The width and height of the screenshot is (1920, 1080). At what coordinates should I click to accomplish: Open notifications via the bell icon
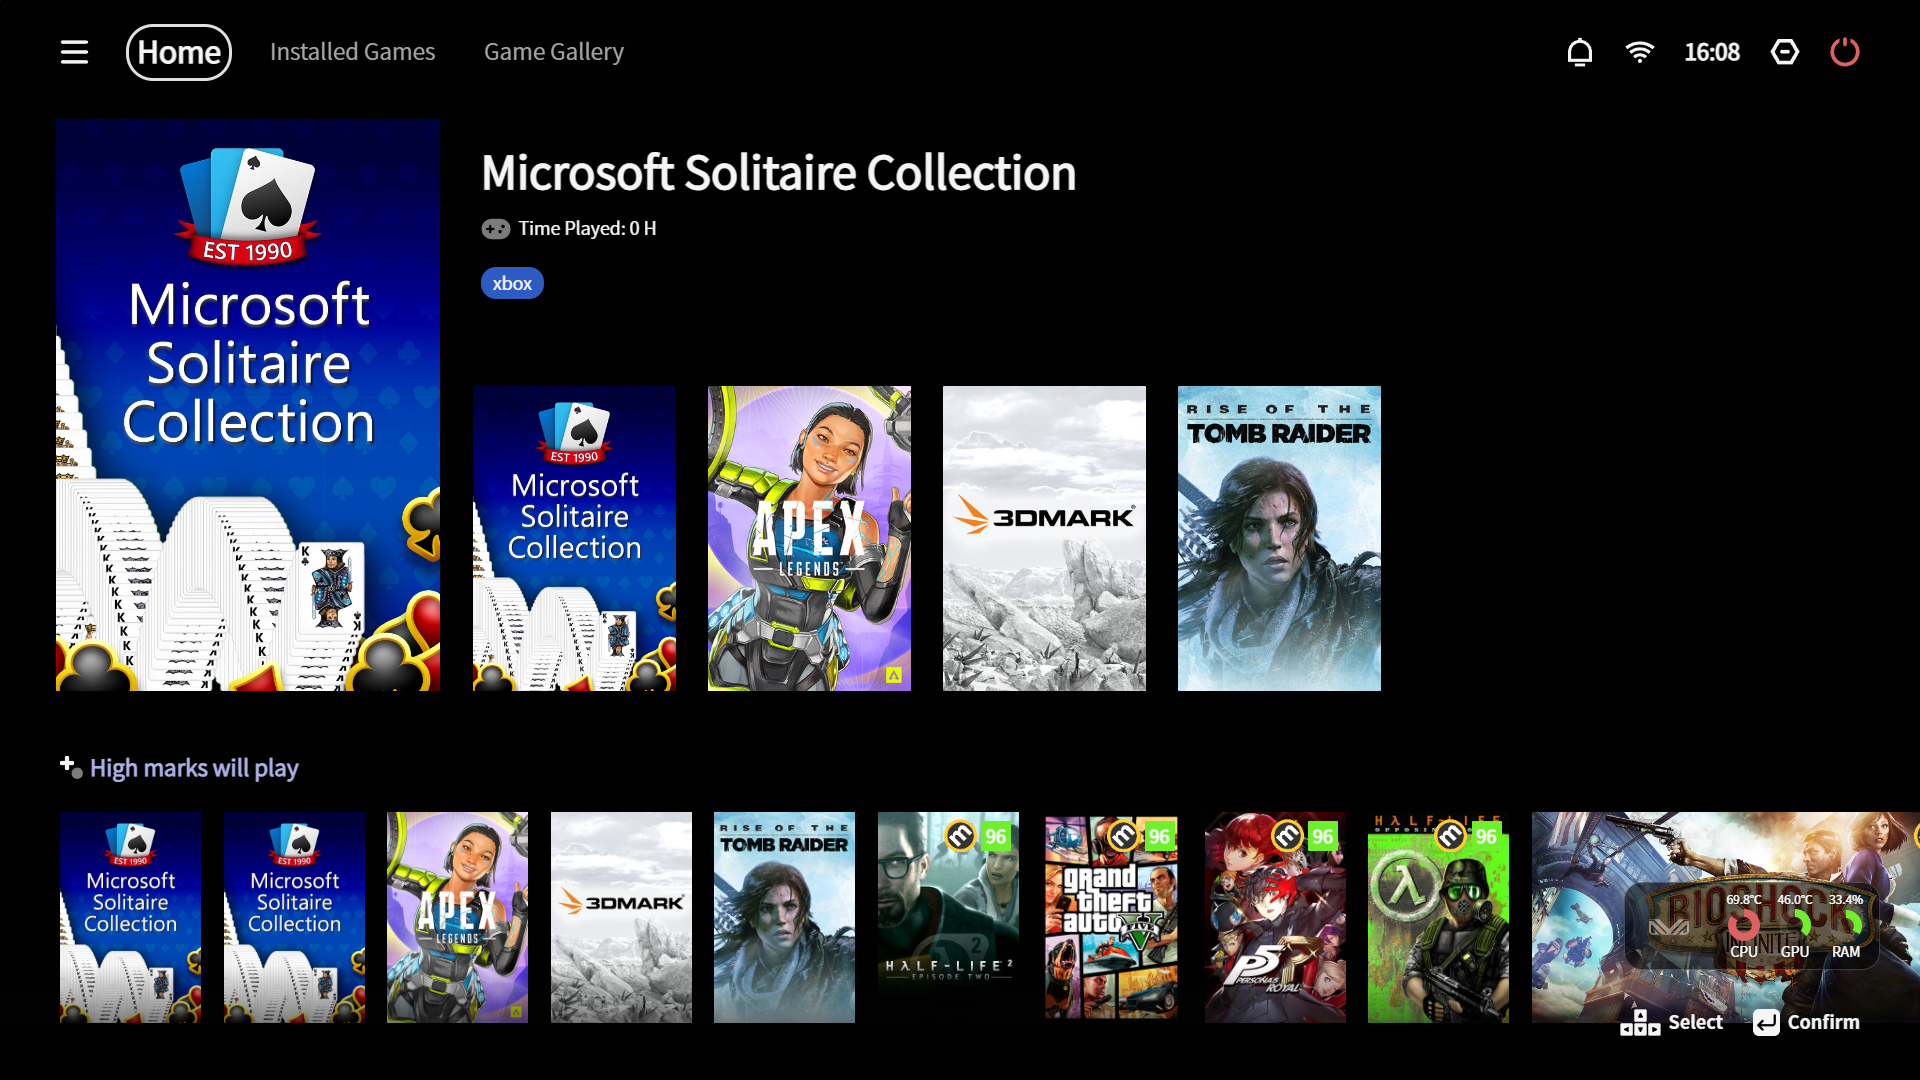coord(1580,52)
